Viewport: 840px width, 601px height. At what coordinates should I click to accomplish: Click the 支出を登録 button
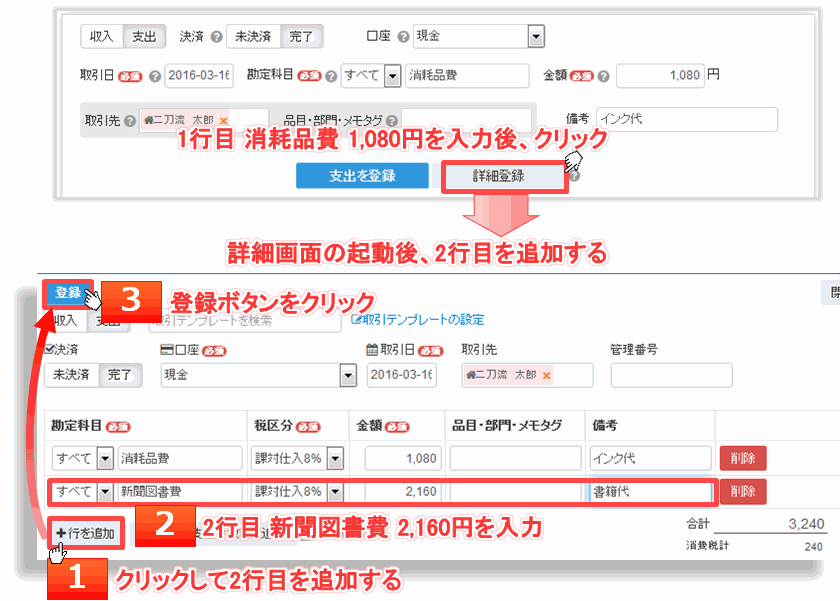coord(362,175)
